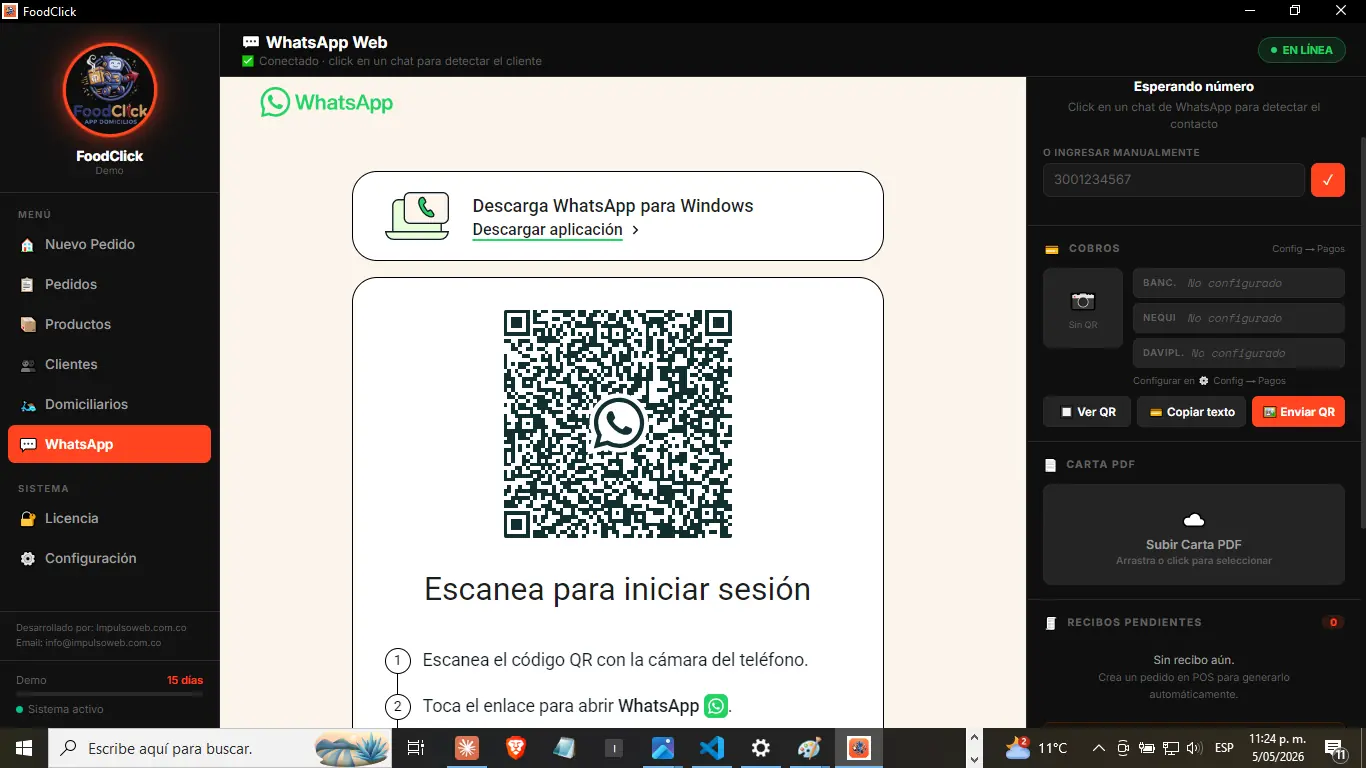1366x768 pixels.
Task: Click the Esperando número heading
Action: pos(1194,87)
